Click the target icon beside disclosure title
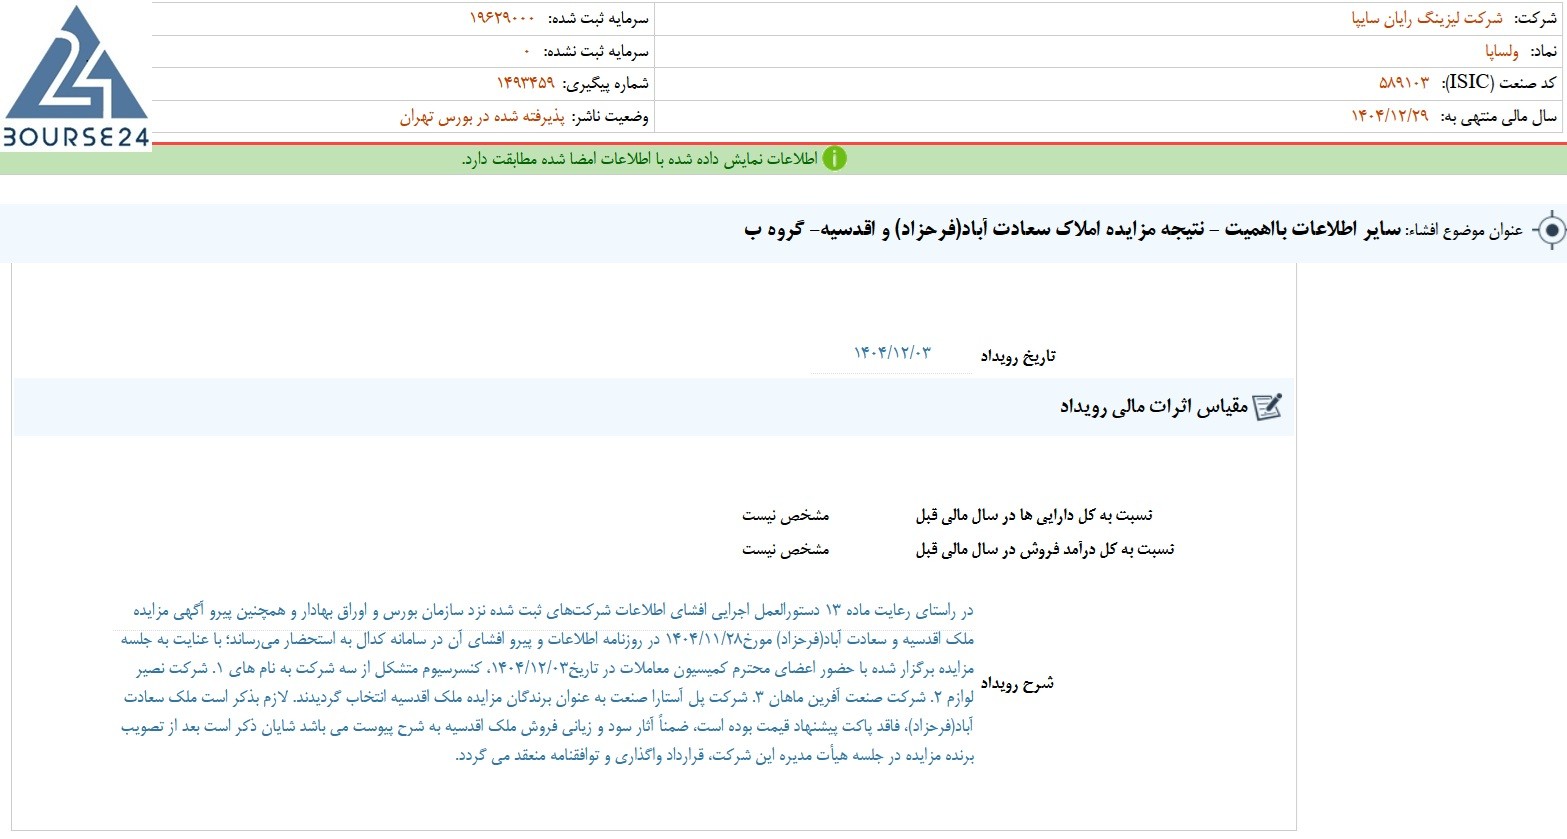This screenshot has width=1567, height=839. click(1549, 231)
